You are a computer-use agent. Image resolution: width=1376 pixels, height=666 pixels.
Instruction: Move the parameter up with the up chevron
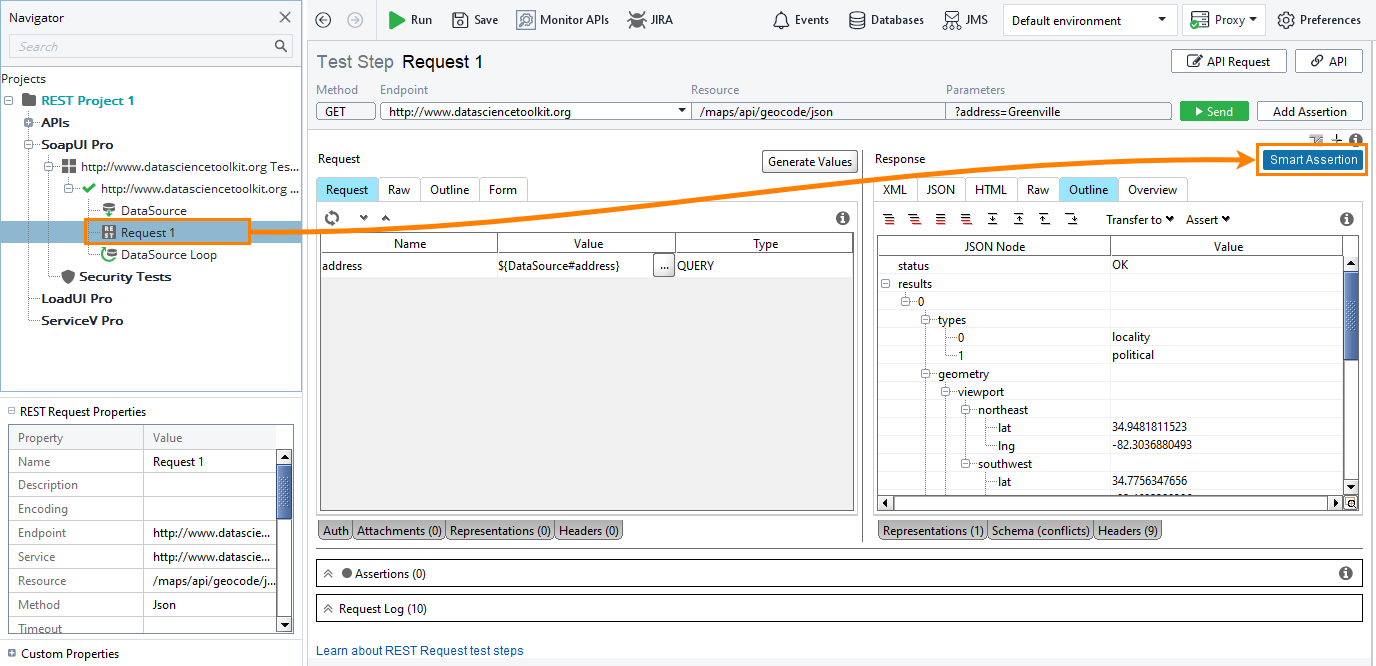pyautogui.click(x=385, y=218)
